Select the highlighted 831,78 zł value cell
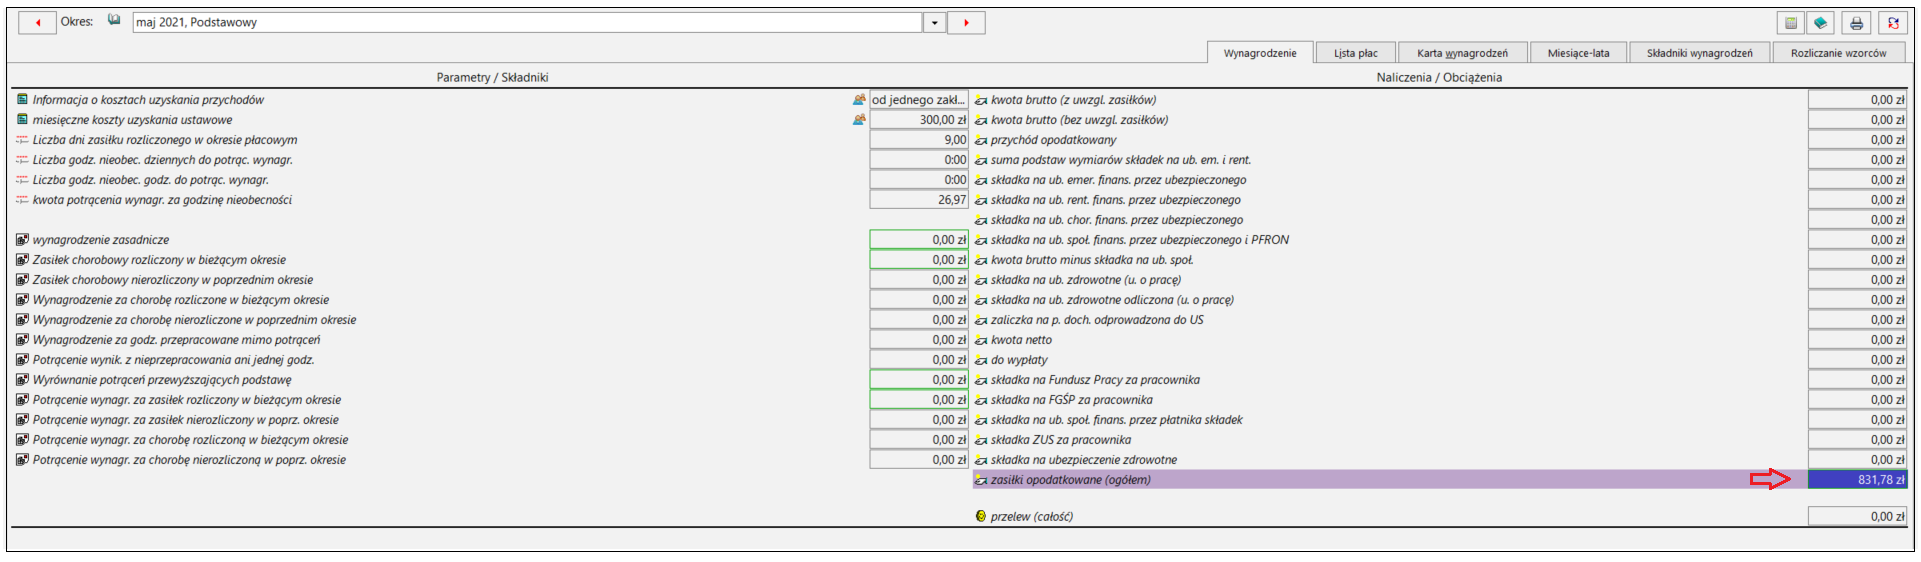Screen dimensions: 1921x562 (x=1857, y=480)
